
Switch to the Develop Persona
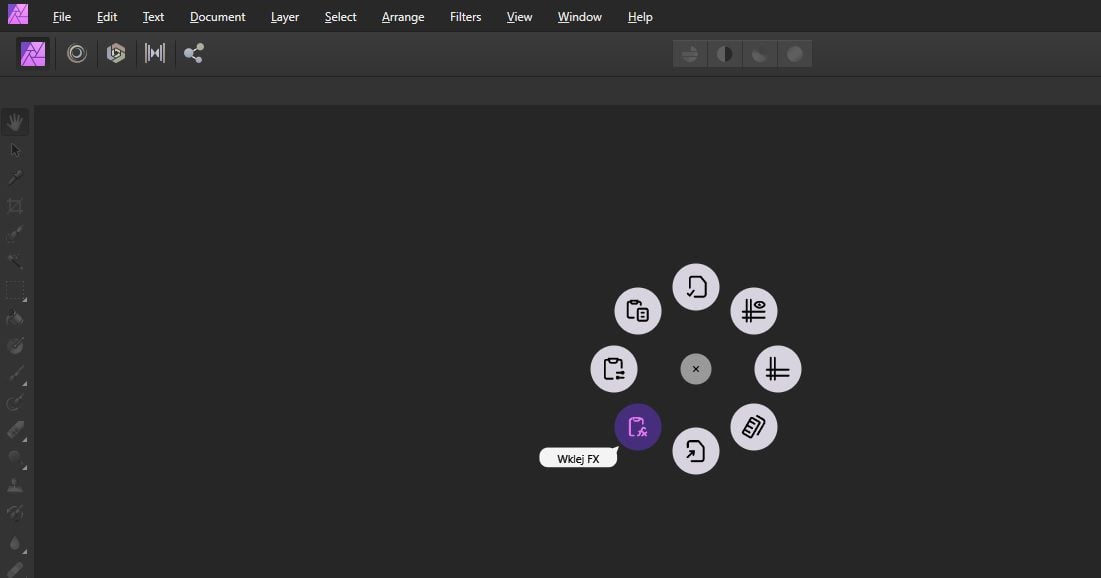click(x=116, y=54)
